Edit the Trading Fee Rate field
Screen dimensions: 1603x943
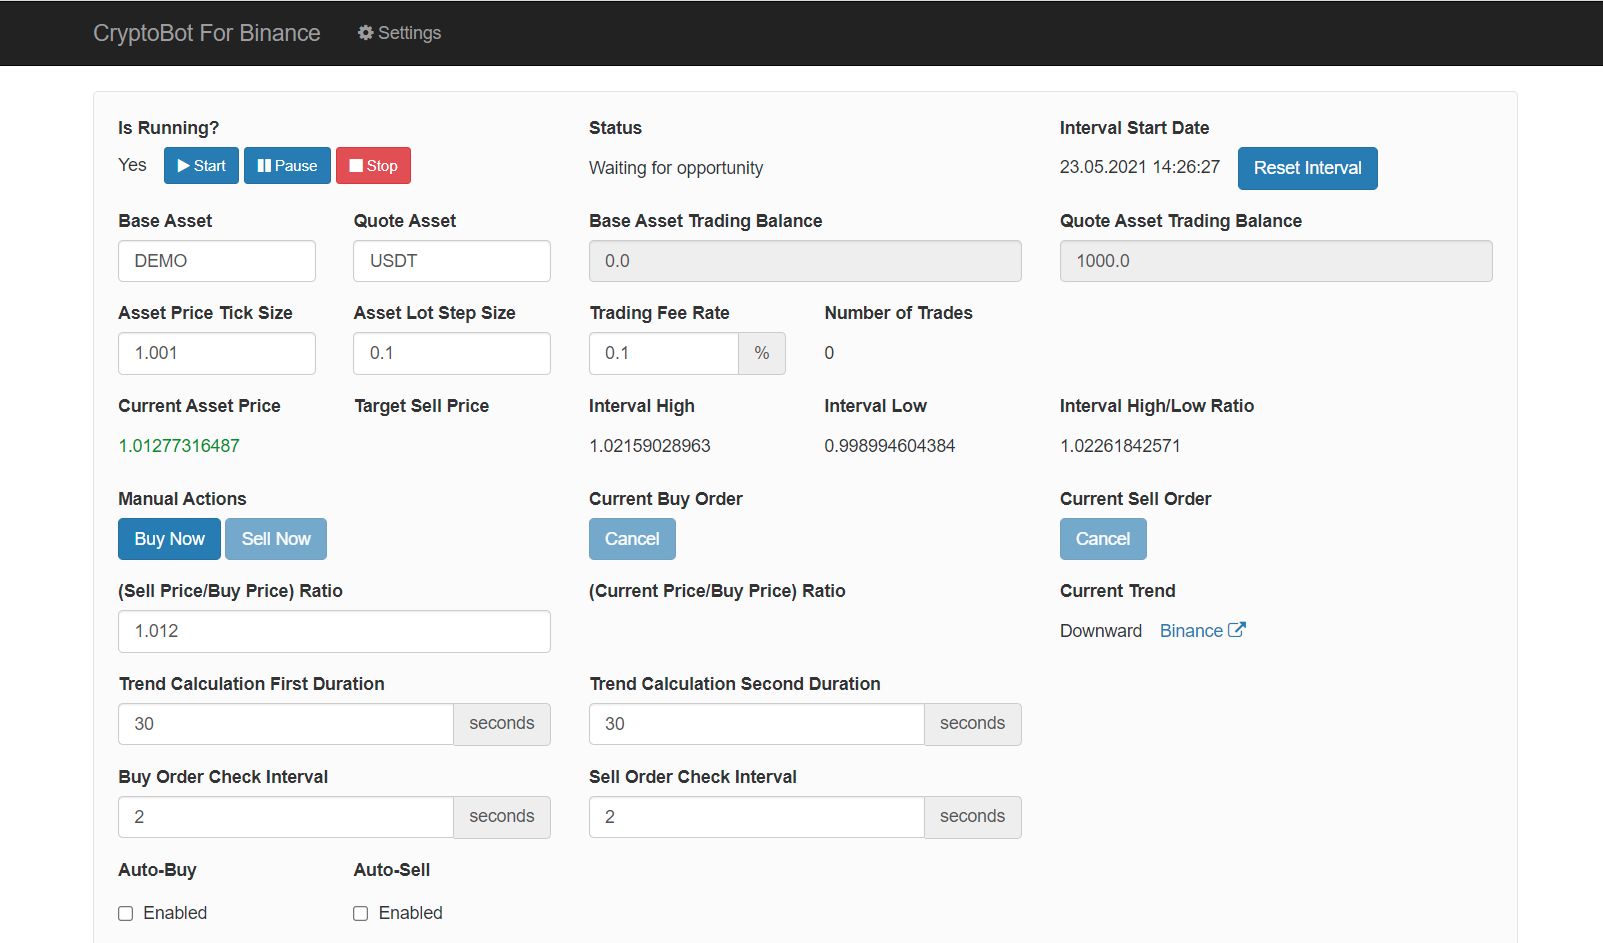(x=664, y=353)
